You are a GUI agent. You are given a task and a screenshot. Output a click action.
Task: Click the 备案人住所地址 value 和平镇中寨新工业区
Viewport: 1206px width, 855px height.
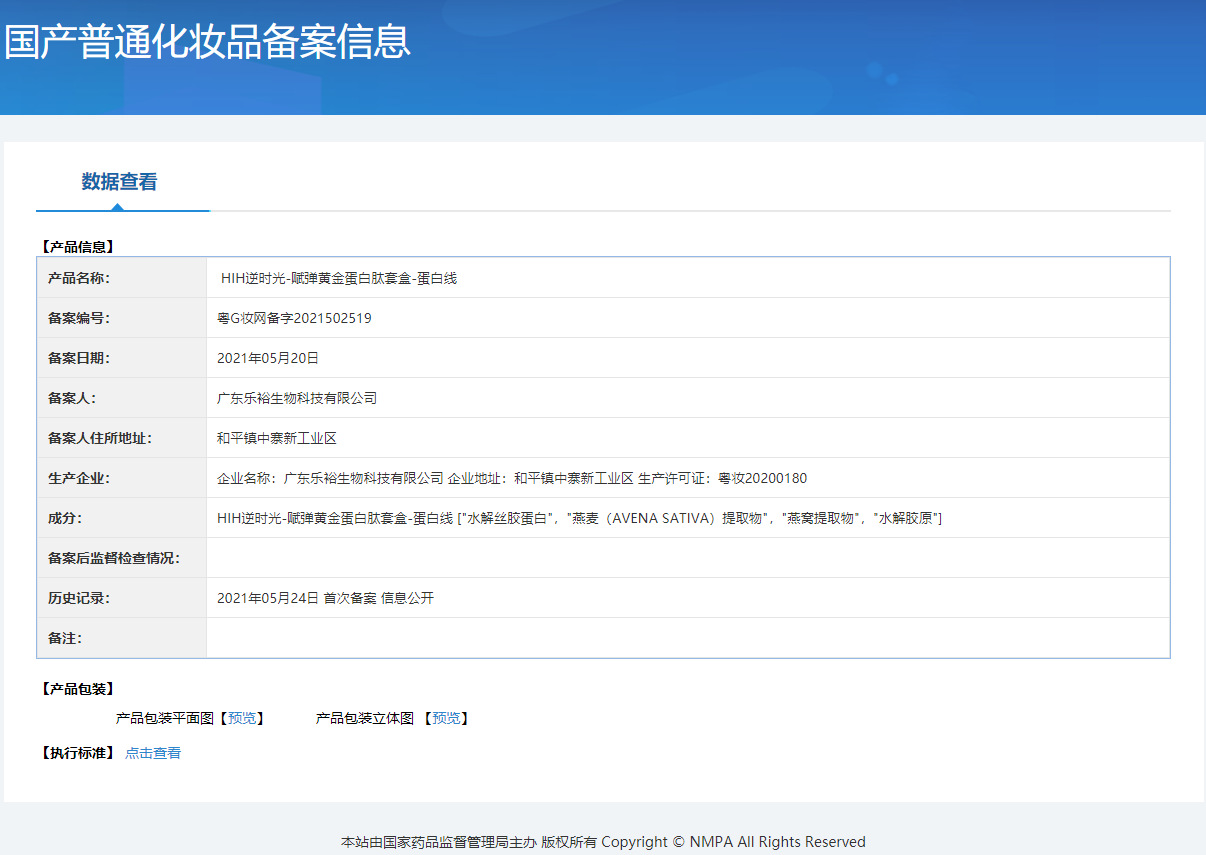[x=277, y=438]
